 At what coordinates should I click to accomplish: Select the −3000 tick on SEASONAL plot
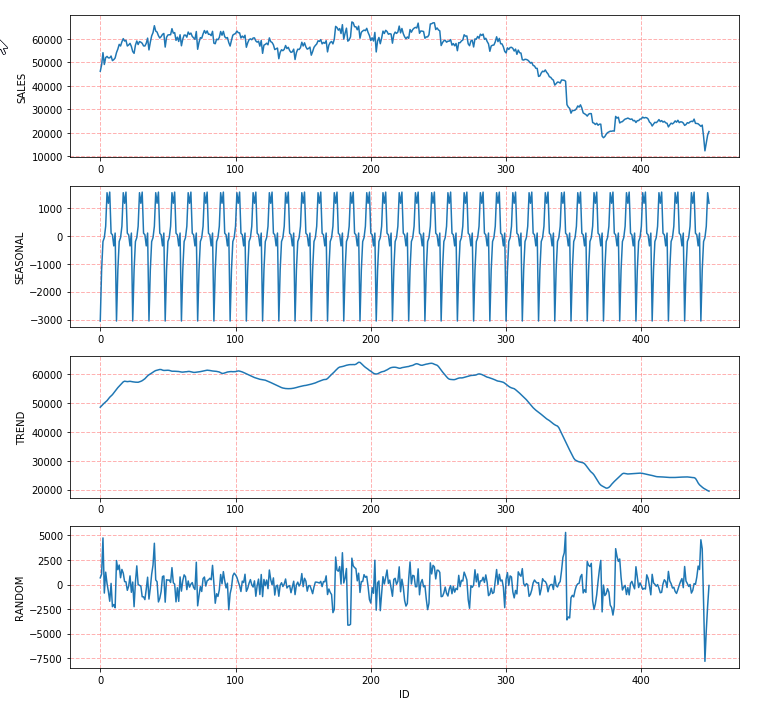pos(46,320)
